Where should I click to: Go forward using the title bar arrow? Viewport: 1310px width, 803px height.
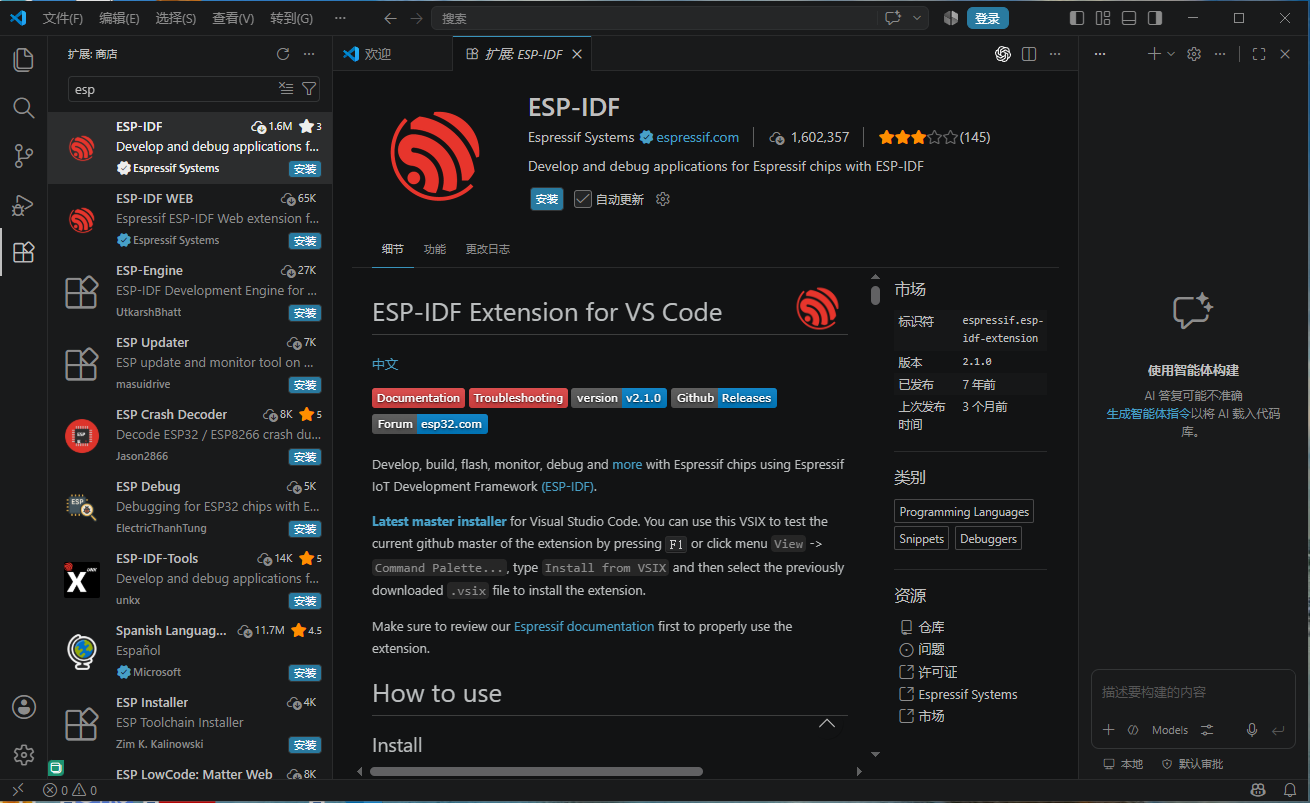click(x=414, y=18)
